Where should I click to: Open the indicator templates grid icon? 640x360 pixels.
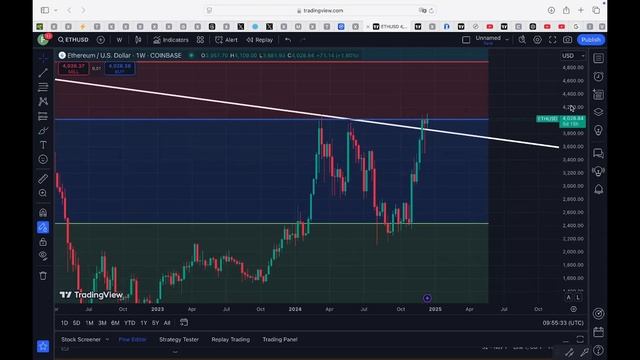pyautogui.click(x=200, y=40)
